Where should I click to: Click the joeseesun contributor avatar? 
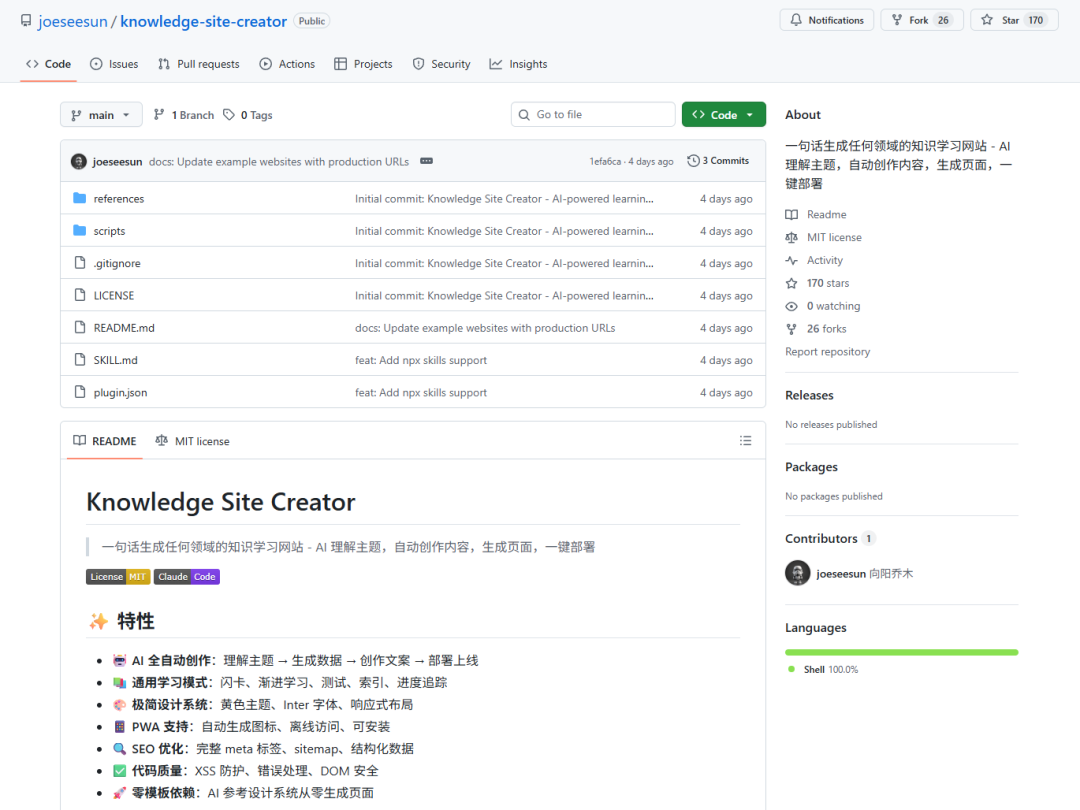click(x=798, y=573)
